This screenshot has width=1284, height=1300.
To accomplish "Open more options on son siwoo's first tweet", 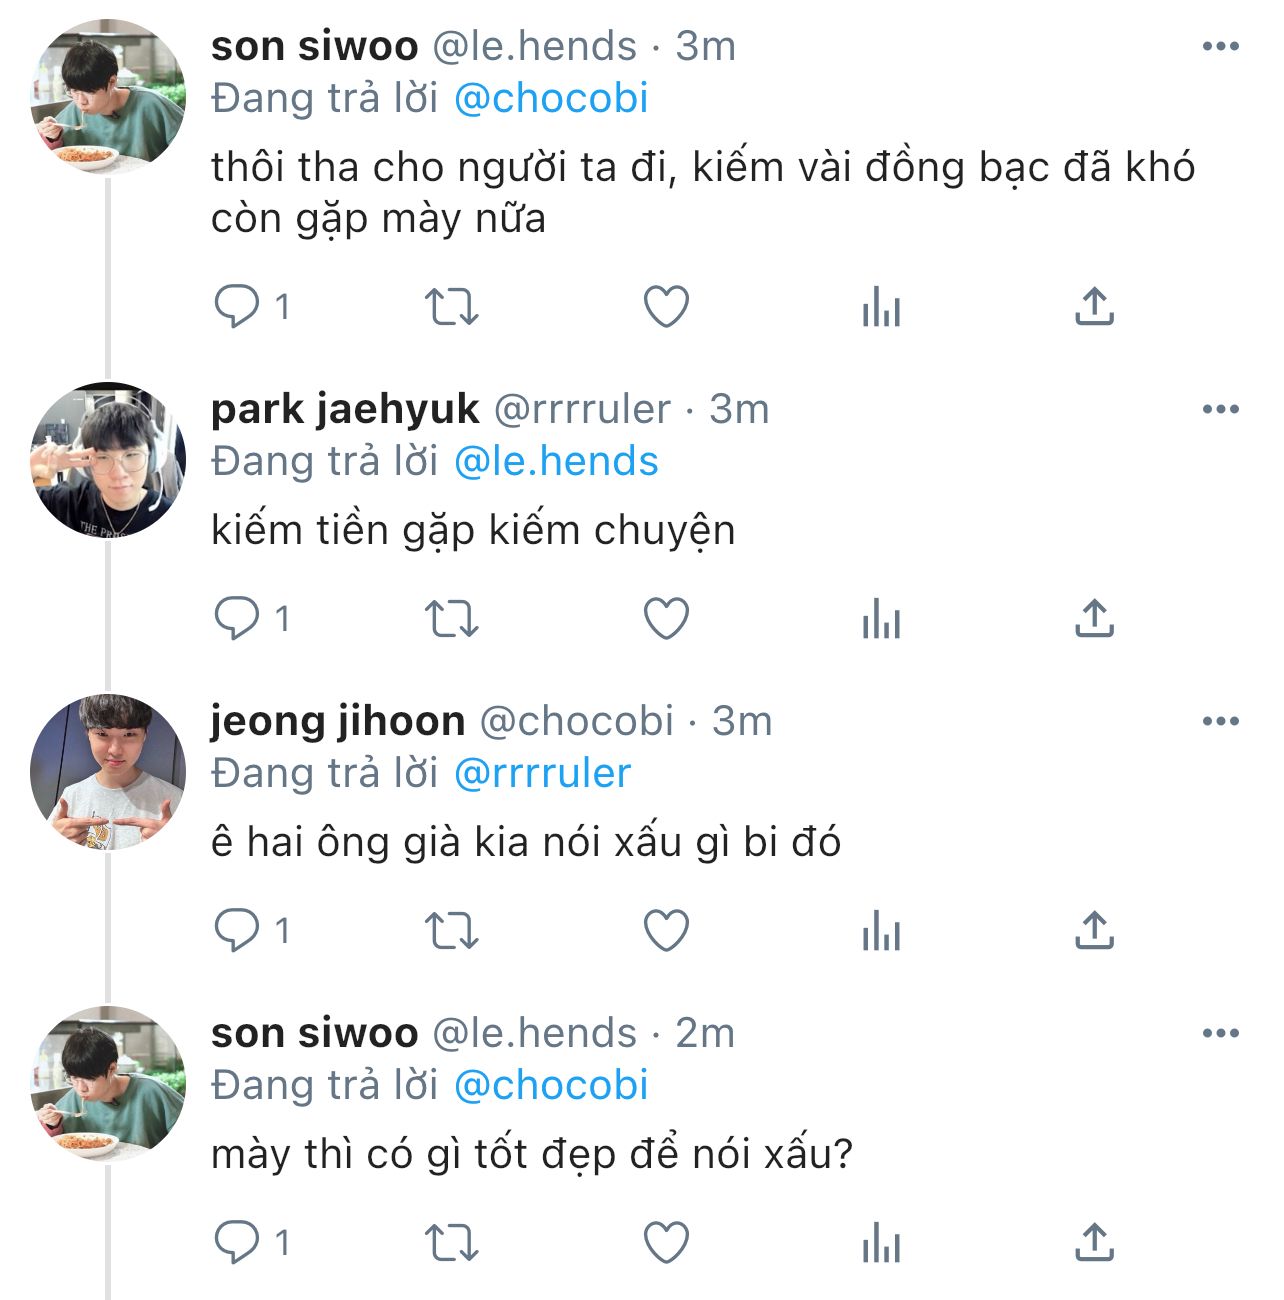I will coord(1220,46).
